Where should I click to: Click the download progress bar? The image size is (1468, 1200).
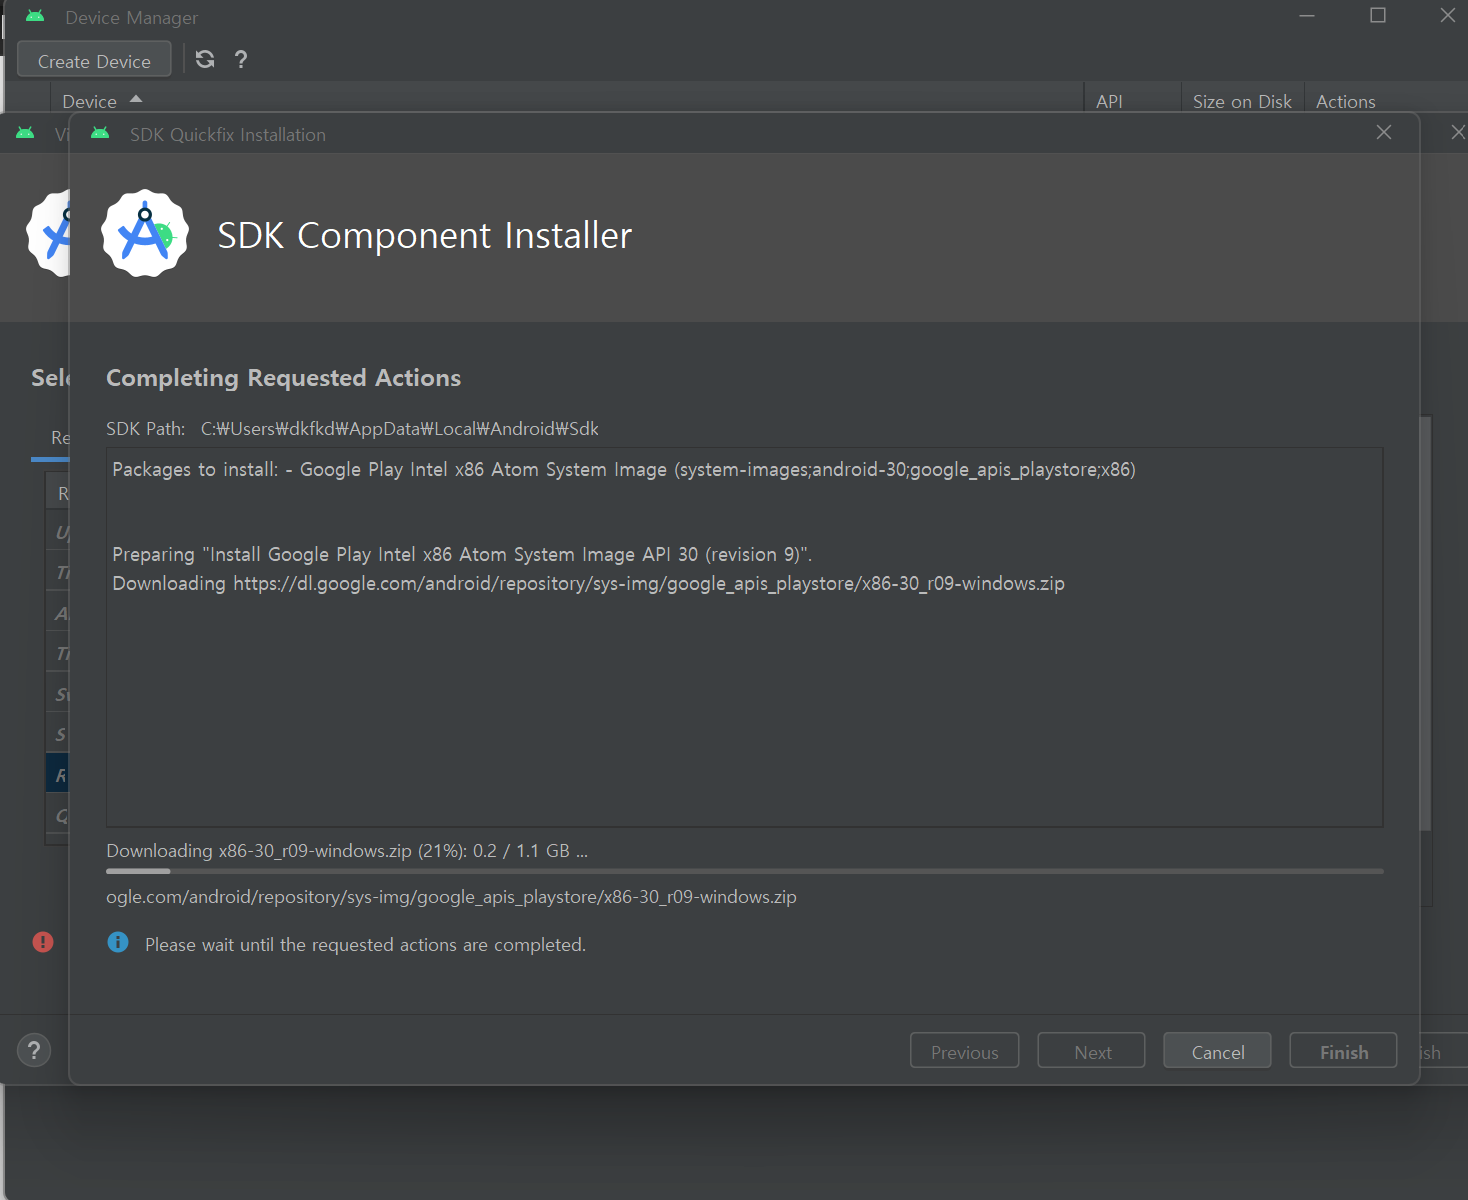point(745,871)
